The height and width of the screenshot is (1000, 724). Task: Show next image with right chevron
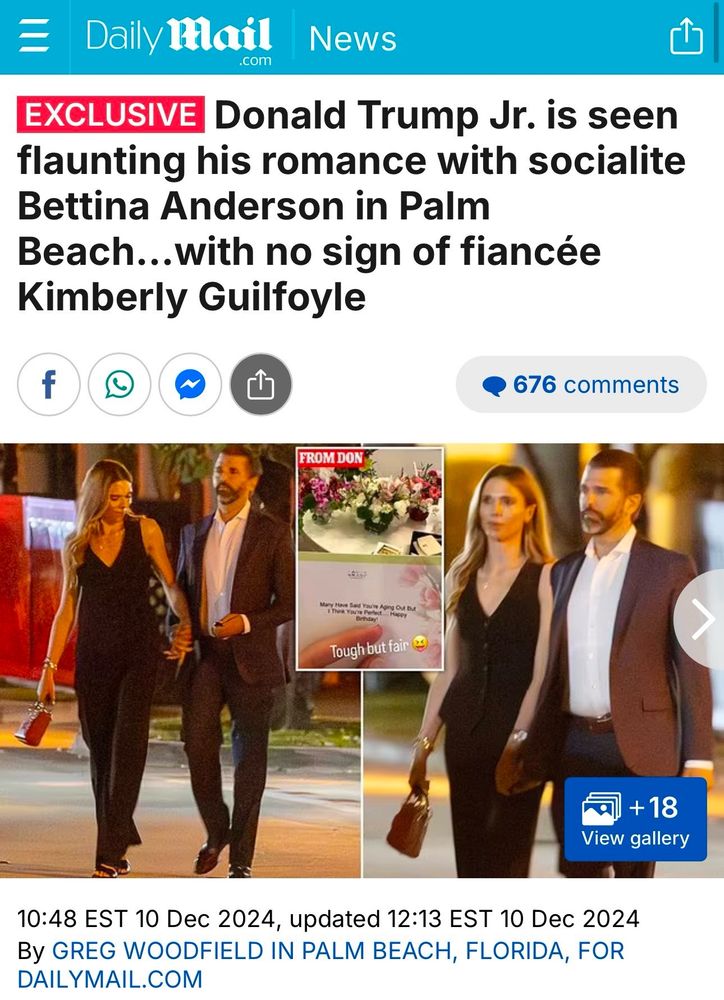[702, 619]
